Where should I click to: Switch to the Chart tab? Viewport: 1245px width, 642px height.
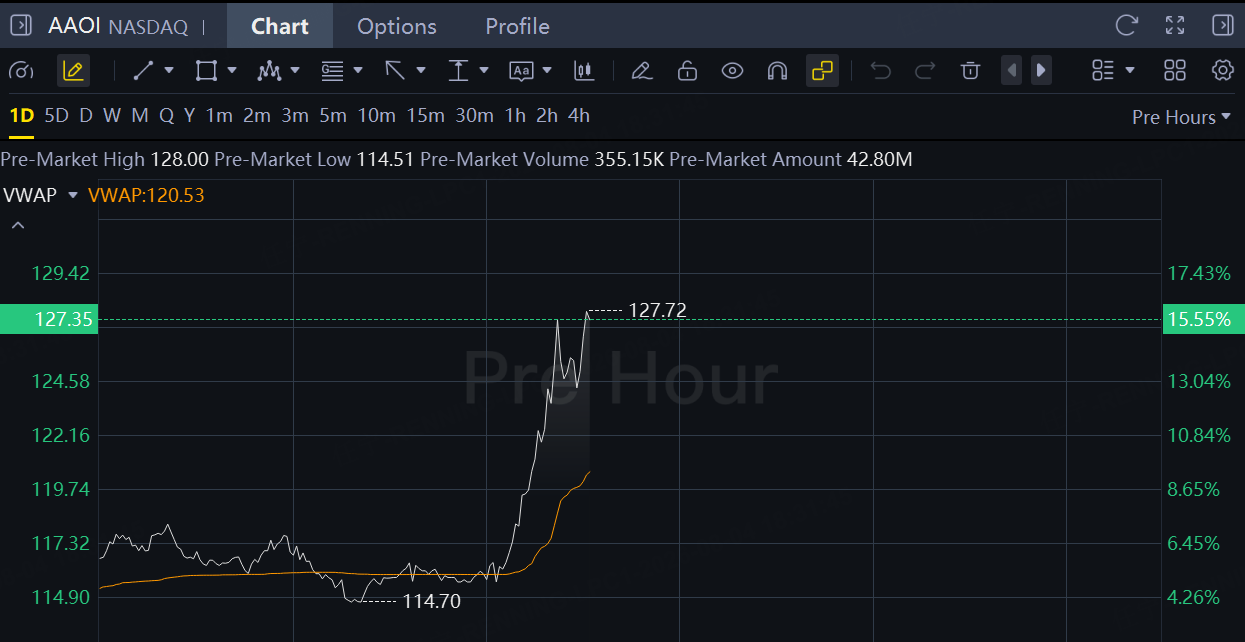(x=280, y=26)
